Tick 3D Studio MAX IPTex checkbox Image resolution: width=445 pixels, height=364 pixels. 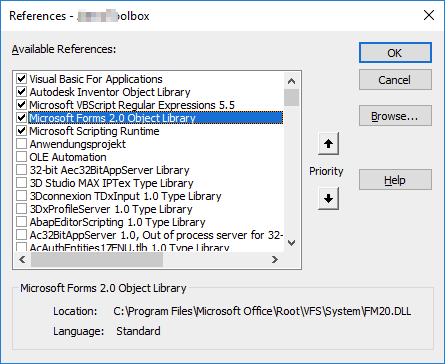(x=22, y=183)
